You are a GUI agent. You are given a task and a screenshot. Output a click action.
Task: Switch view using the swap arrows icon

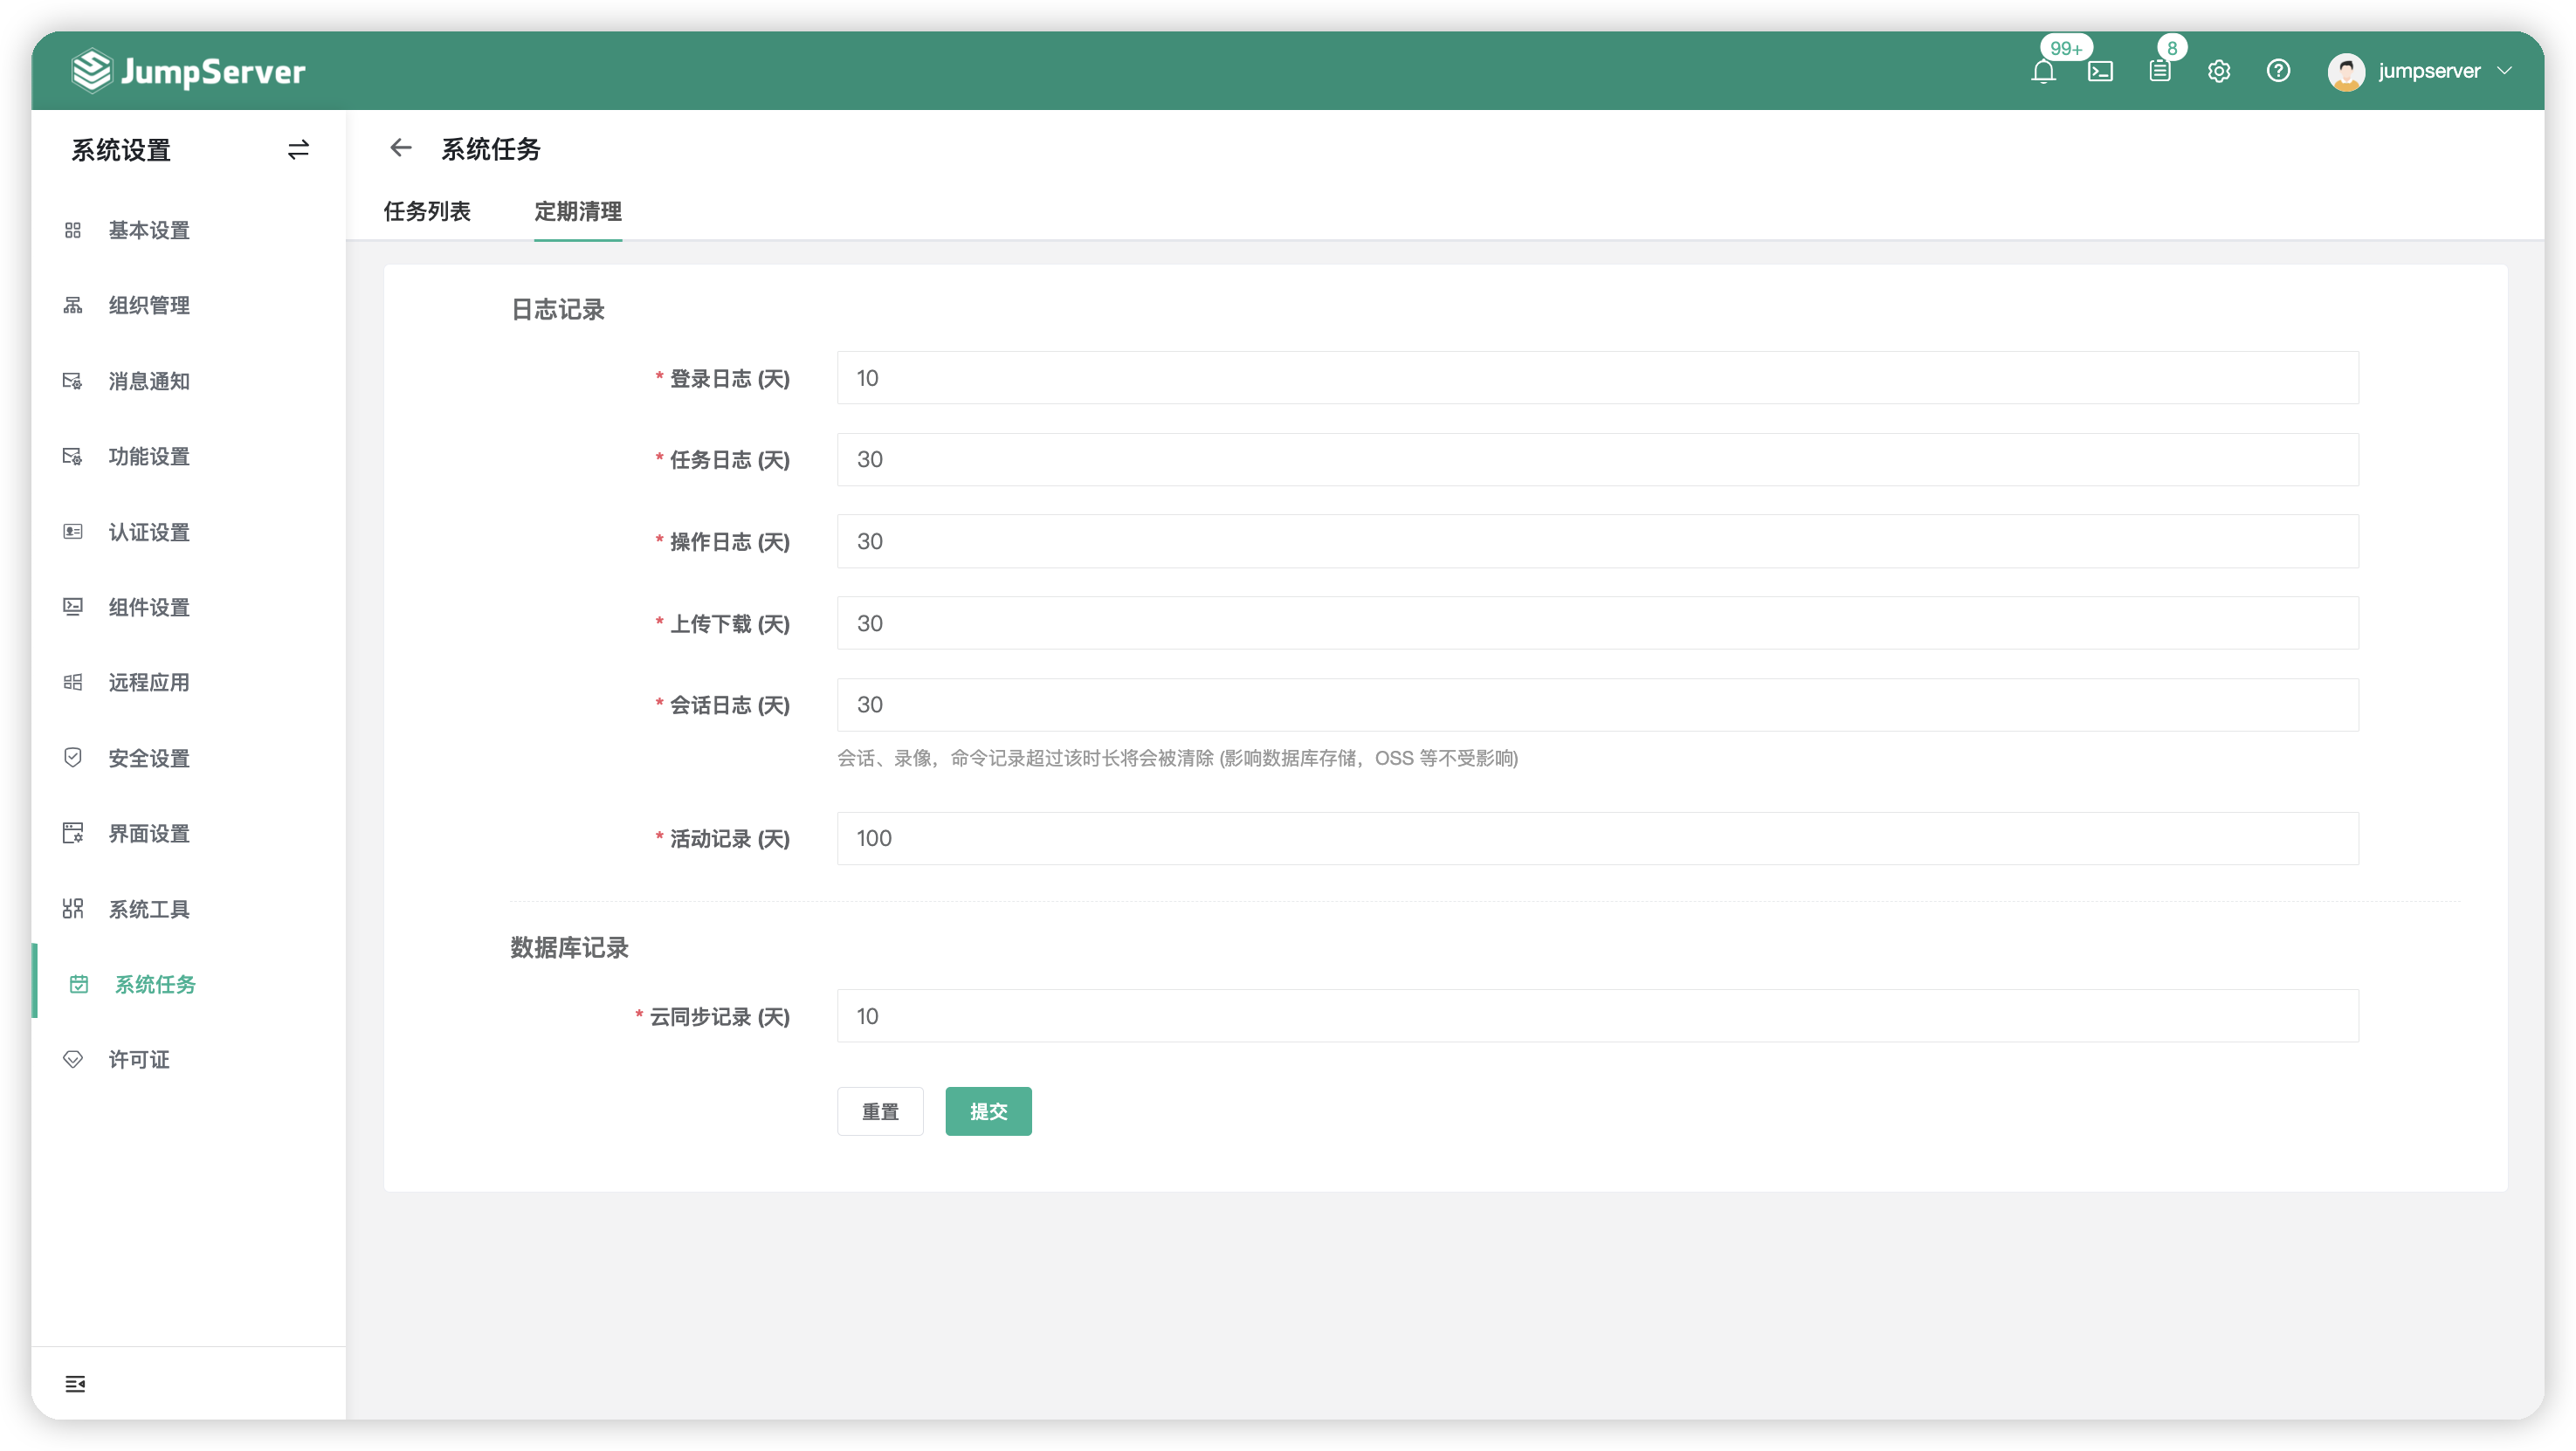298,150
